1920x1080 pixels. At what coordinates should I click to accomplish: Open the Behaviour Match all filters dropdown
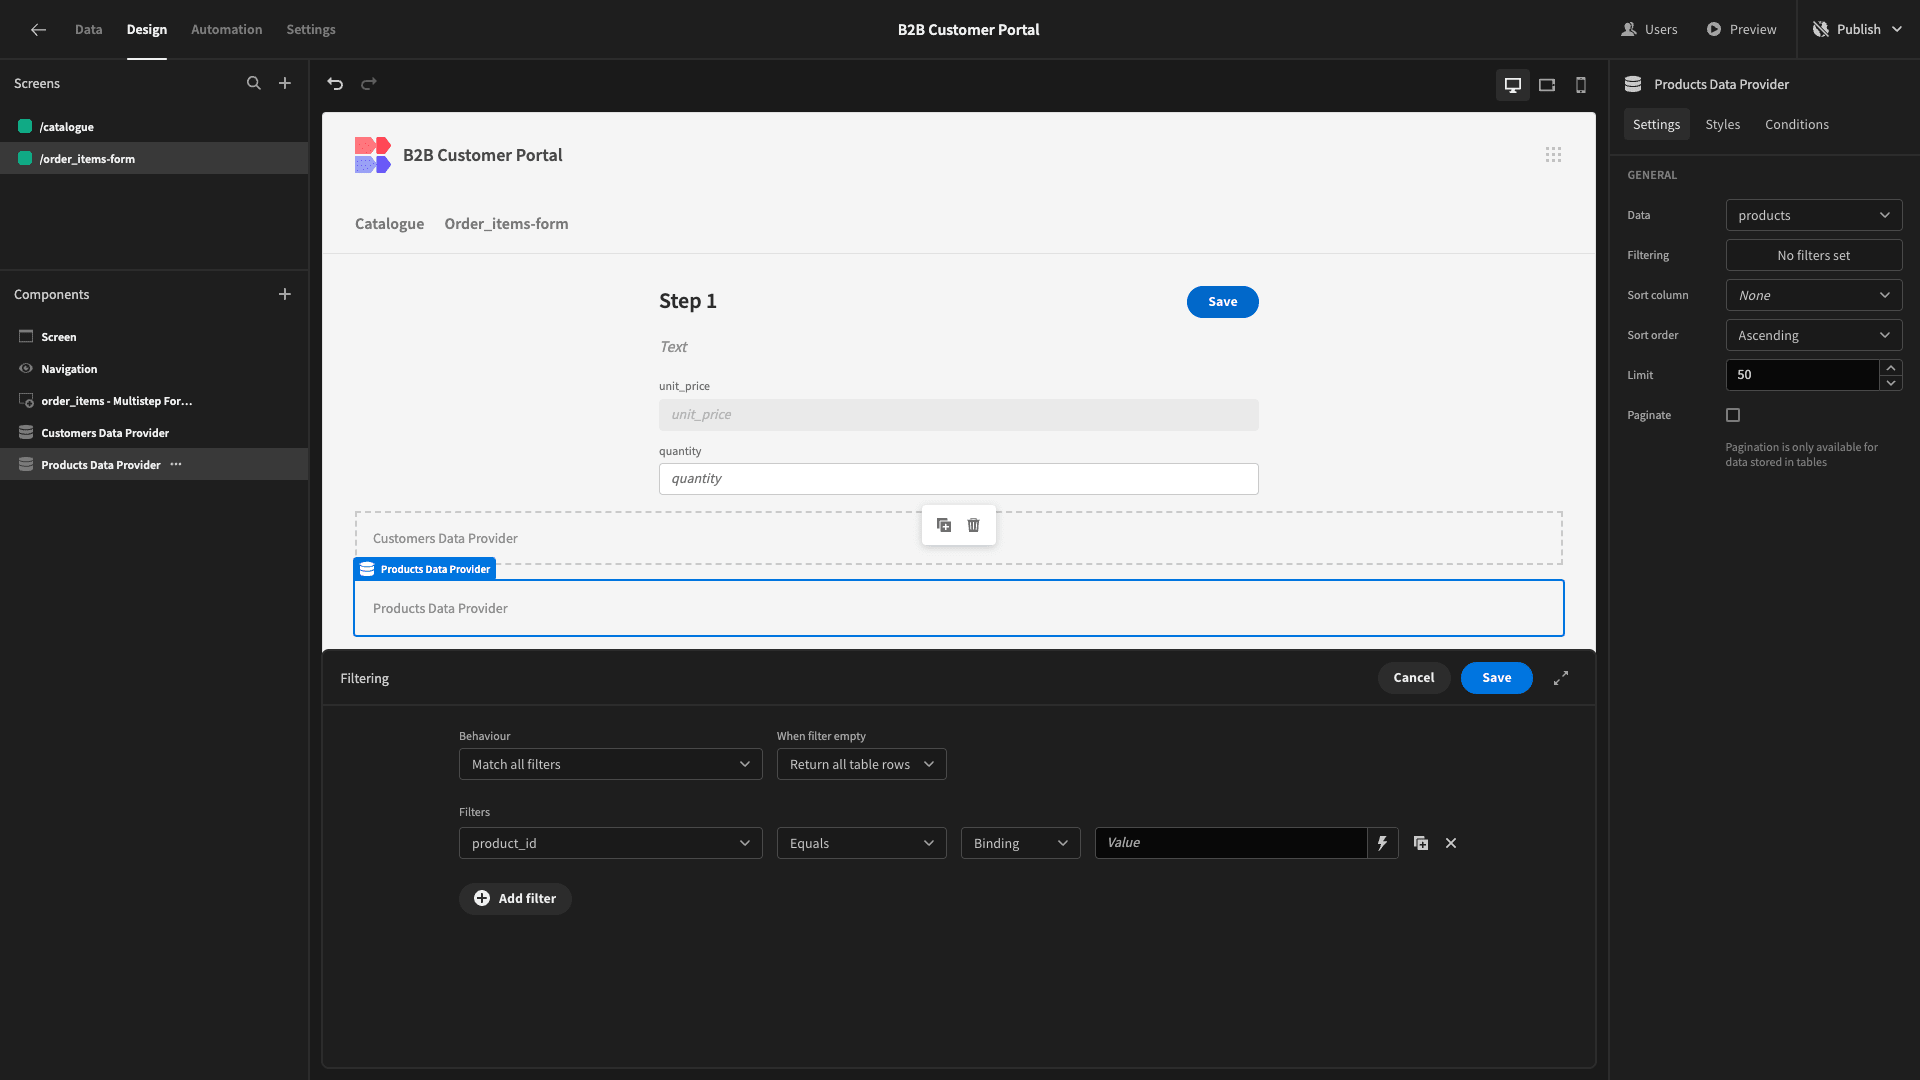tap(611, 764)
